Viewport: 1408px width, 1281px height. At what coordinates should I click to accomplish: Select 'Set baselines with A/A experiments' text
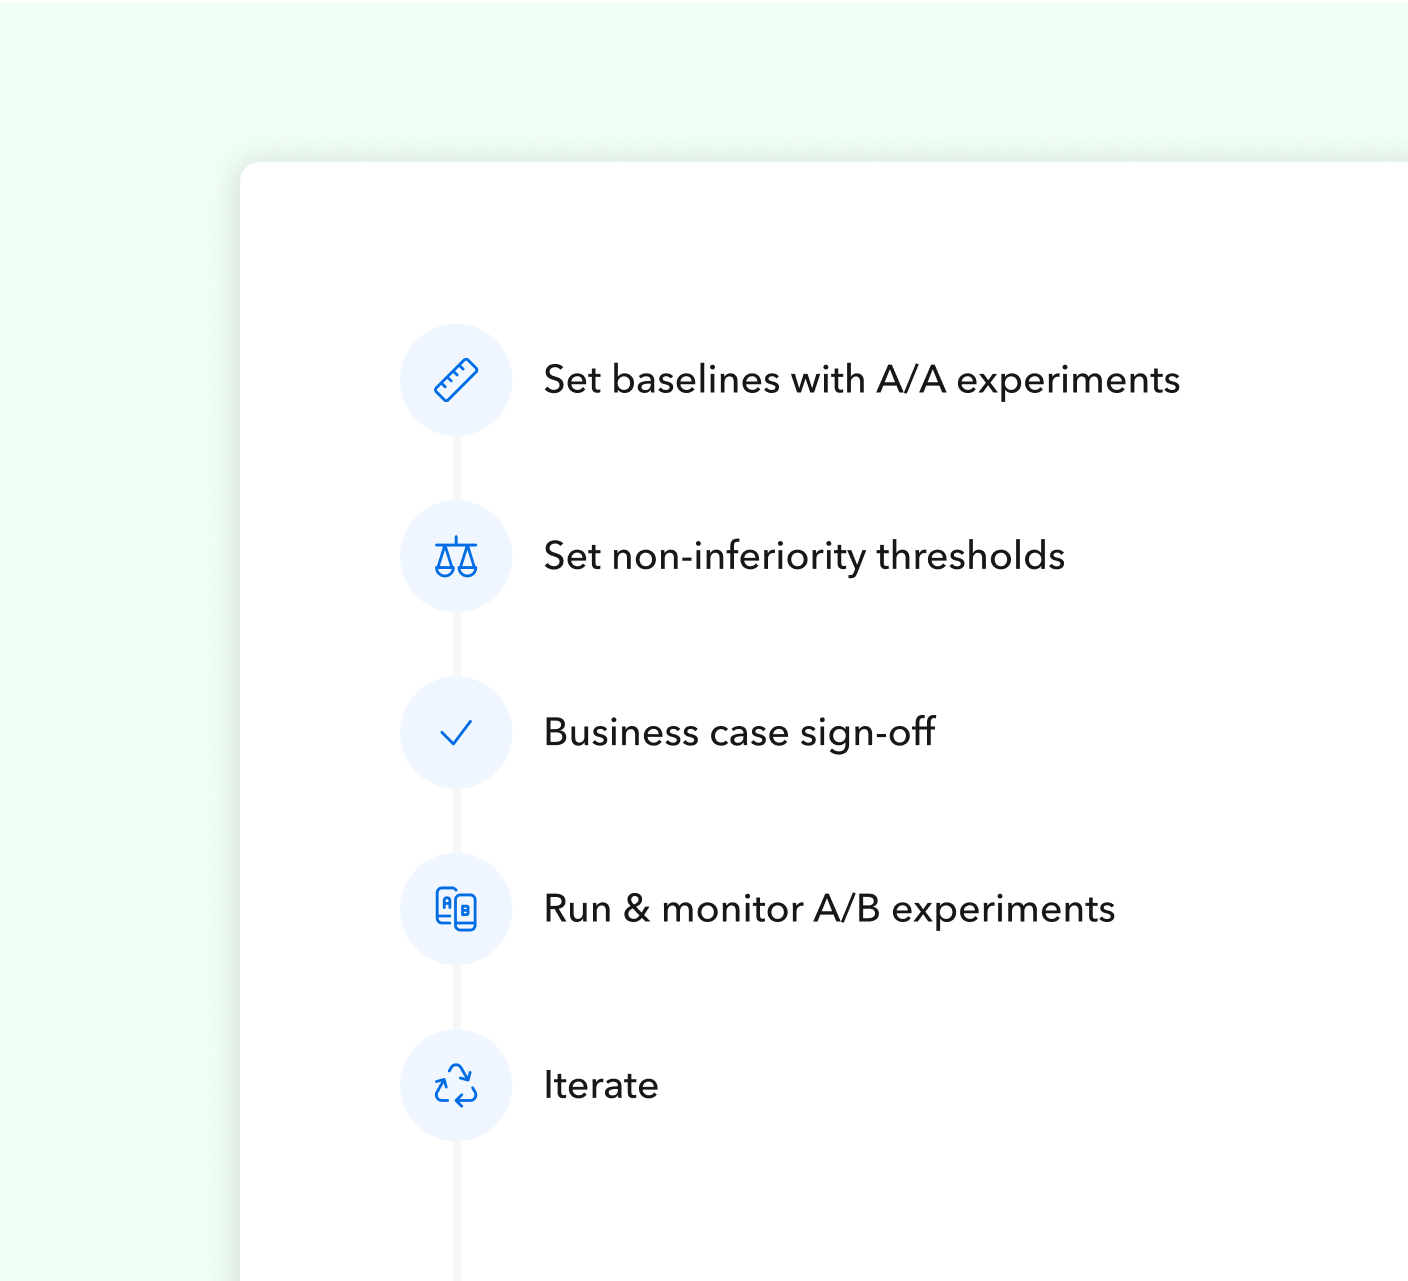861,380
